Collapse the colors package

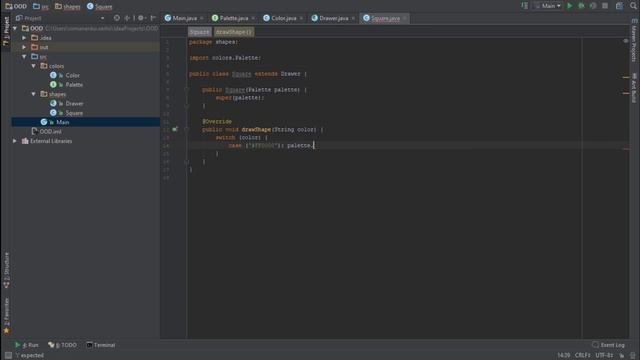point(33,66)
